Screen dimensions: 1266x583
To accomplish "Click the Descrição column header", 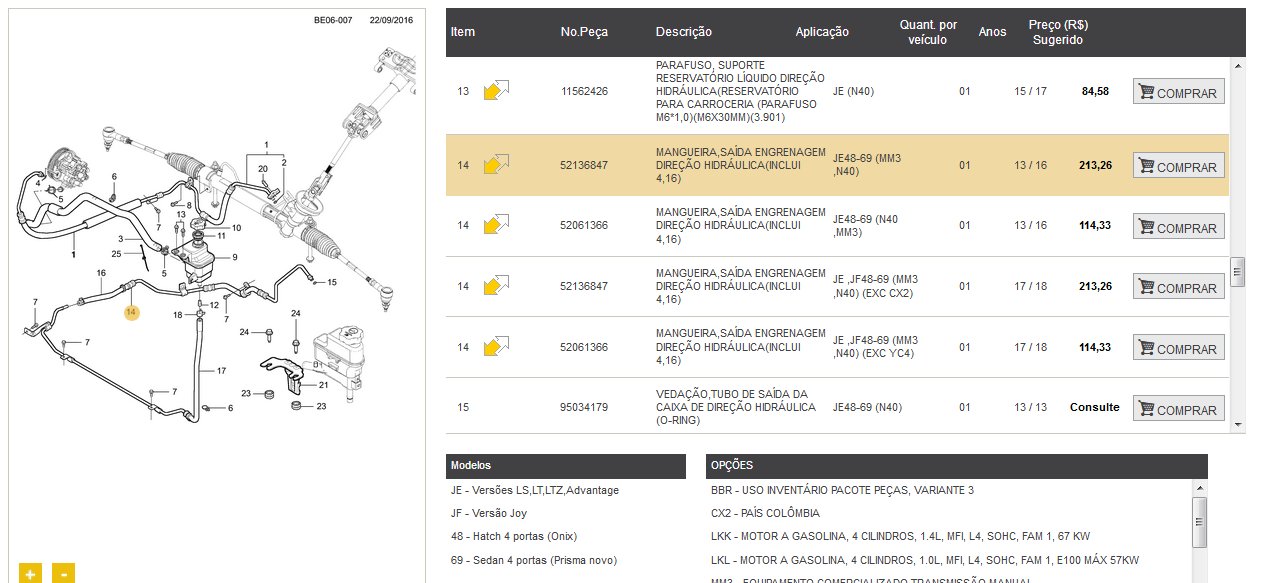I will (684, 32).
